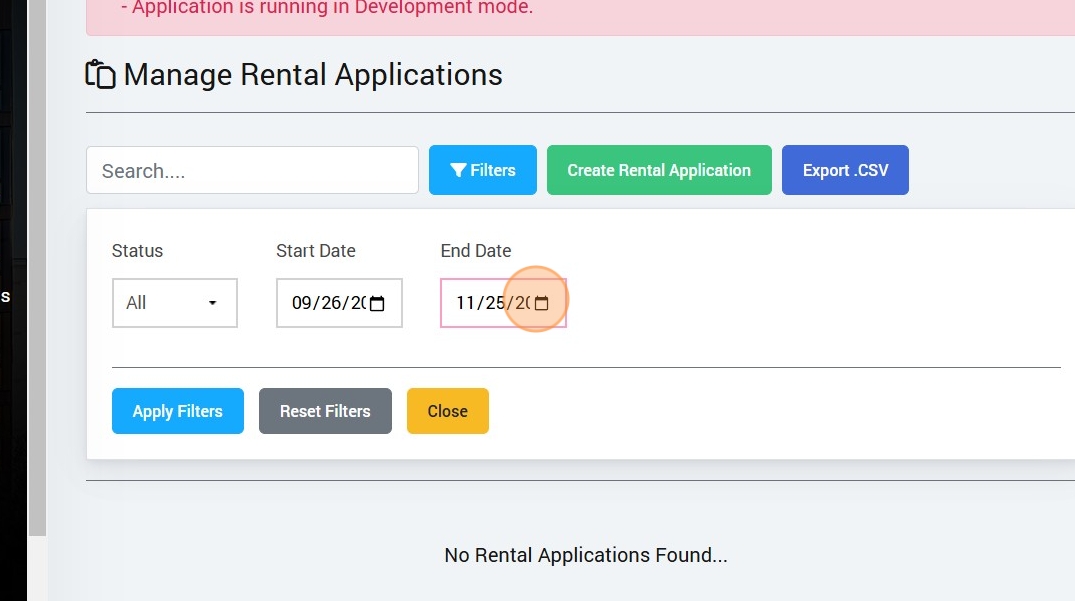Click the funnel icon on the Filters button
The height and width of the screenshot is (601, 1075).
pos(458,171)
